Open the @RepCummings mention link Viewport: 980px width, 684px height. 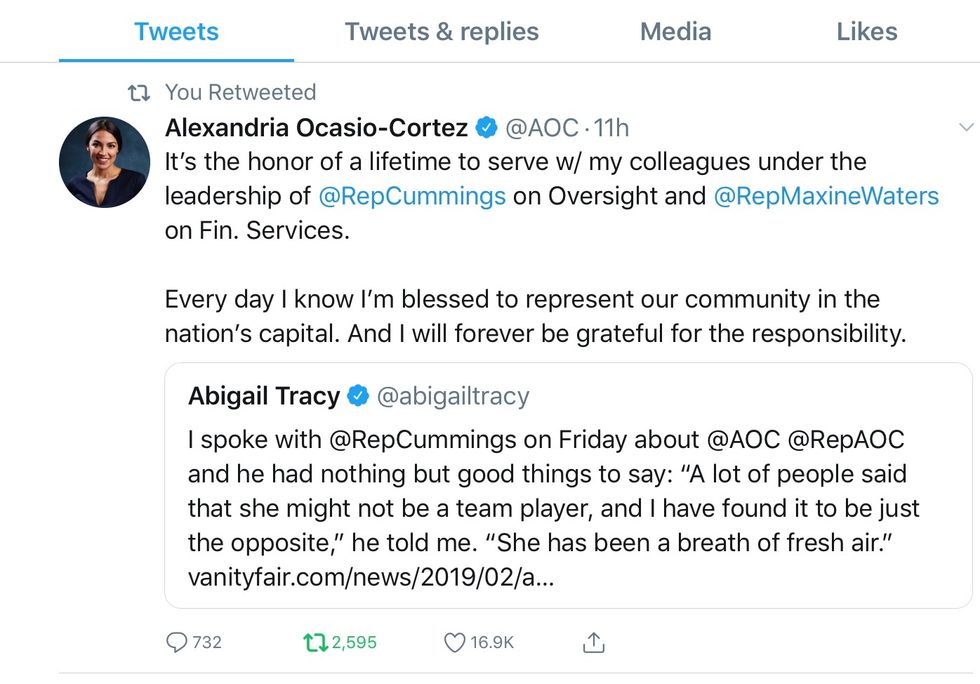[412, 196]
